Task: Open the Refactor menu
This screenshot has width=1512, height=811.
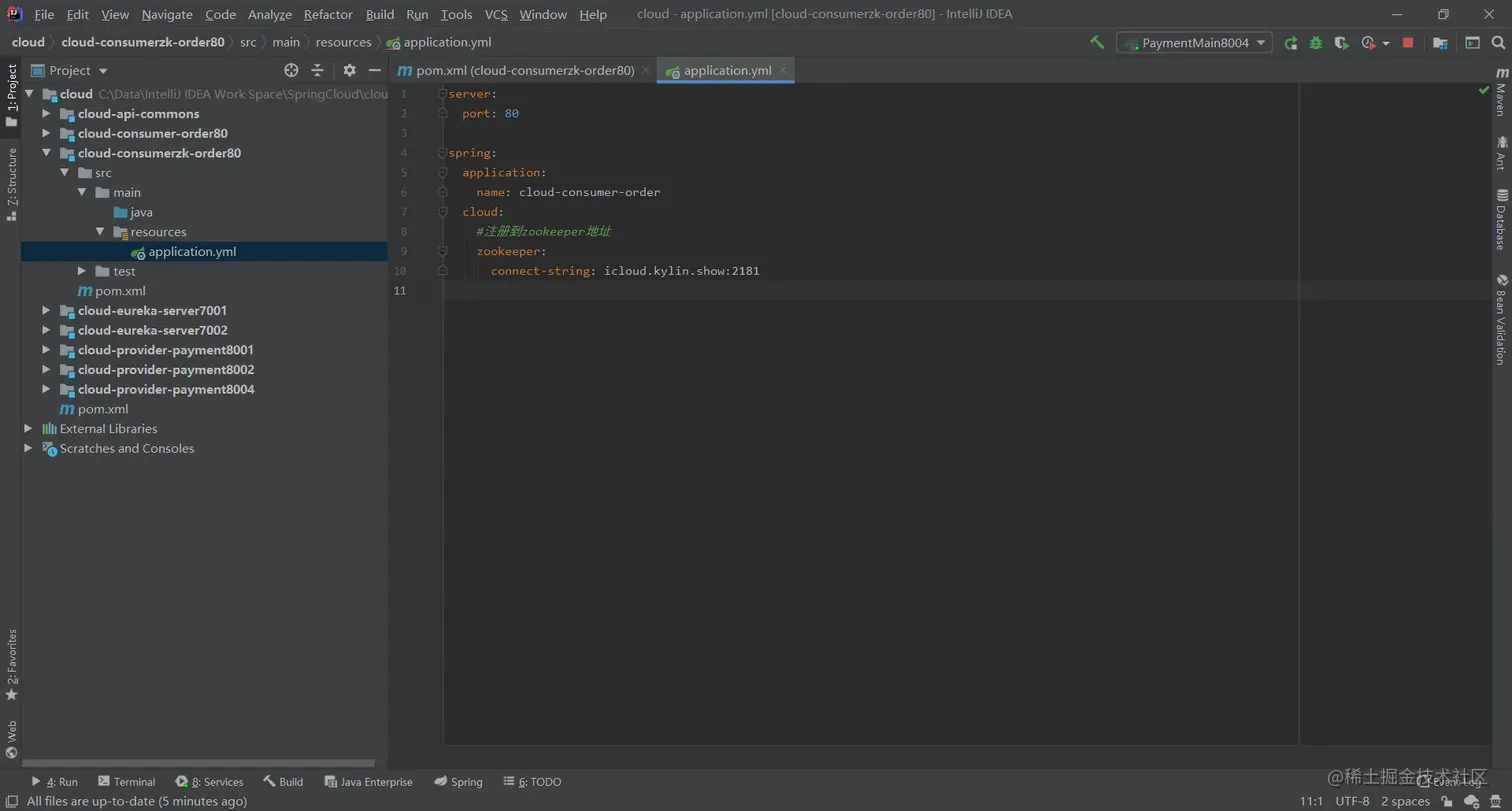Action: point(328,15)
